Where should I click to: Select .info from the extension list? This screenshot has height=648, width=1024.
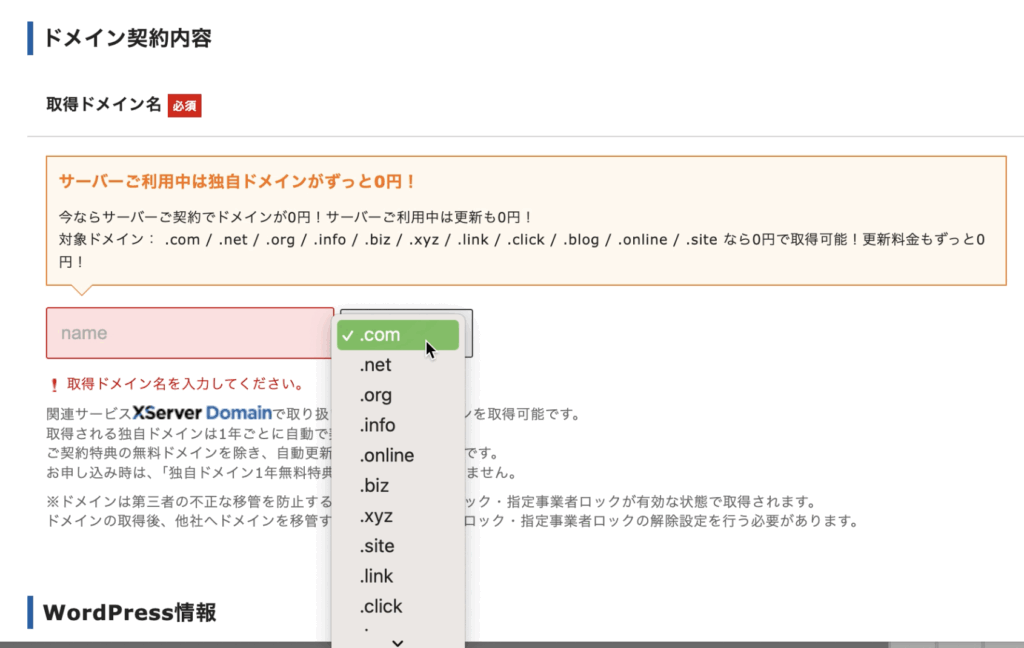(378, 425)
